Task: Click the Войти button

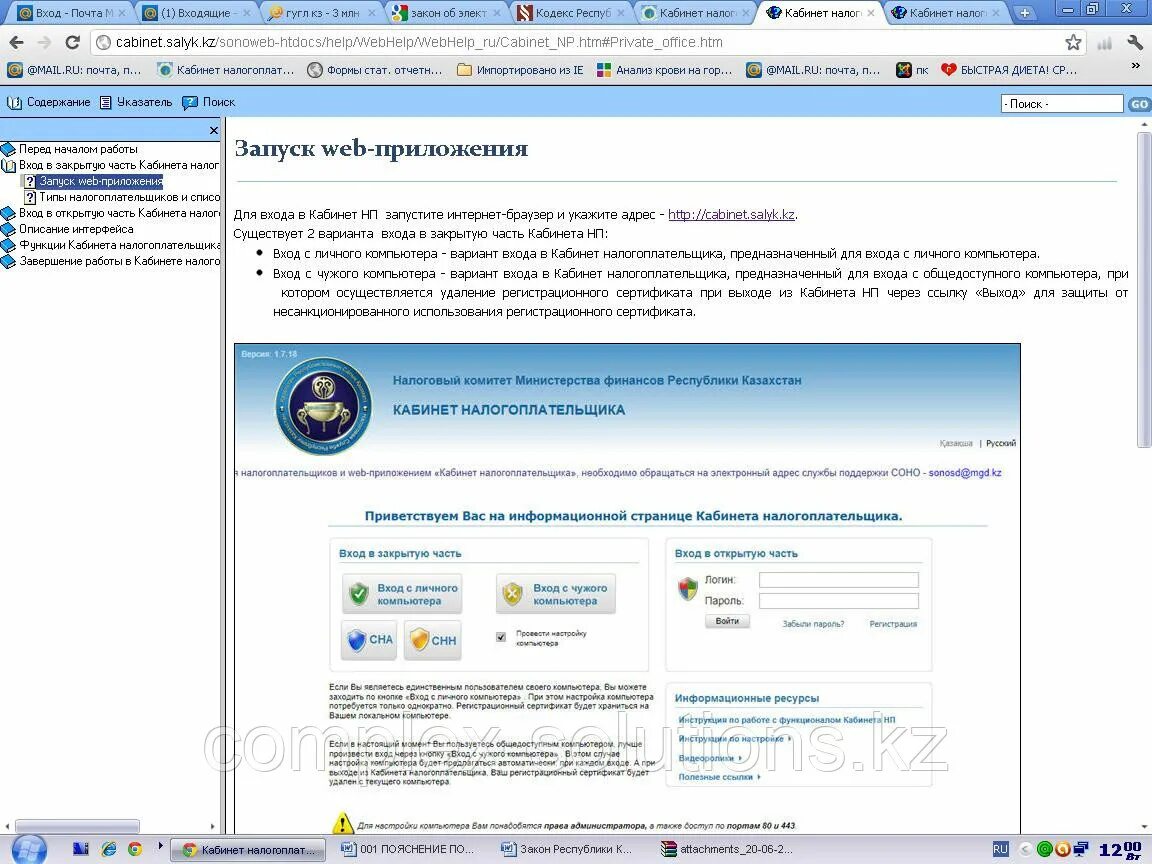Action: point(727,622)
